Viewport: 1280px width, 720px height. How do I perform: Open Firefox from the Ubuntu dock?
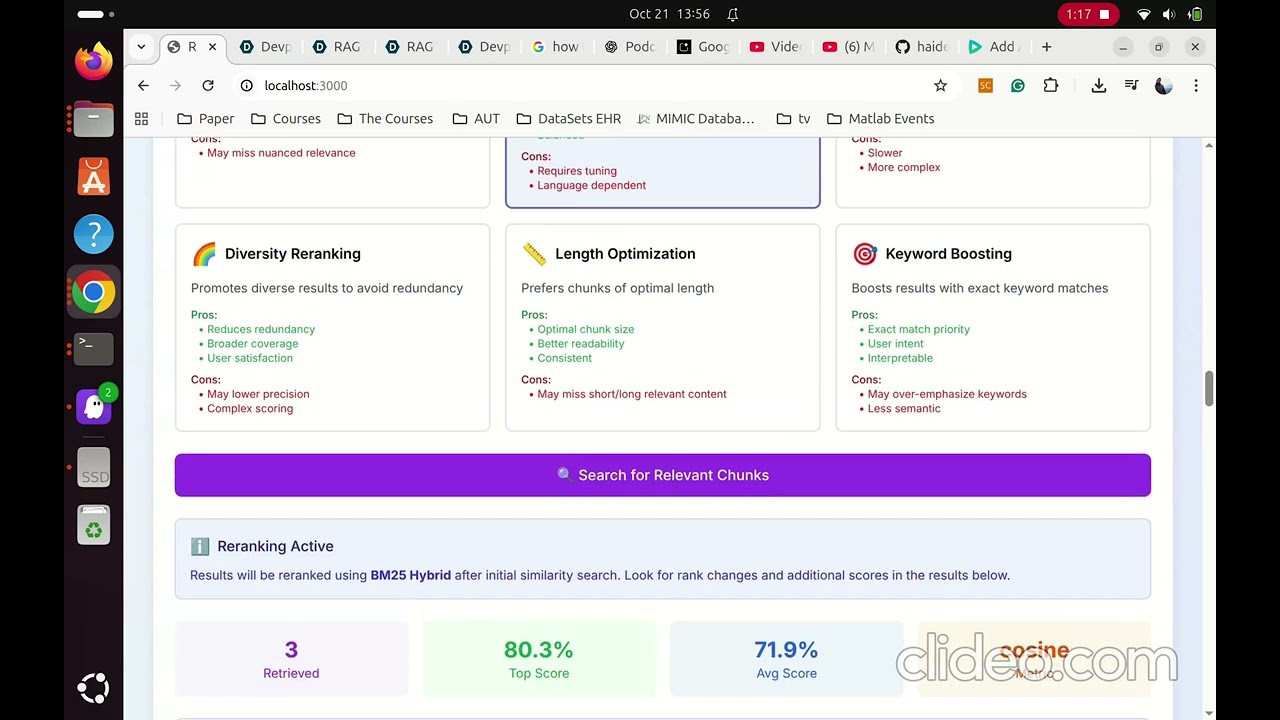(x=94, y=61)
